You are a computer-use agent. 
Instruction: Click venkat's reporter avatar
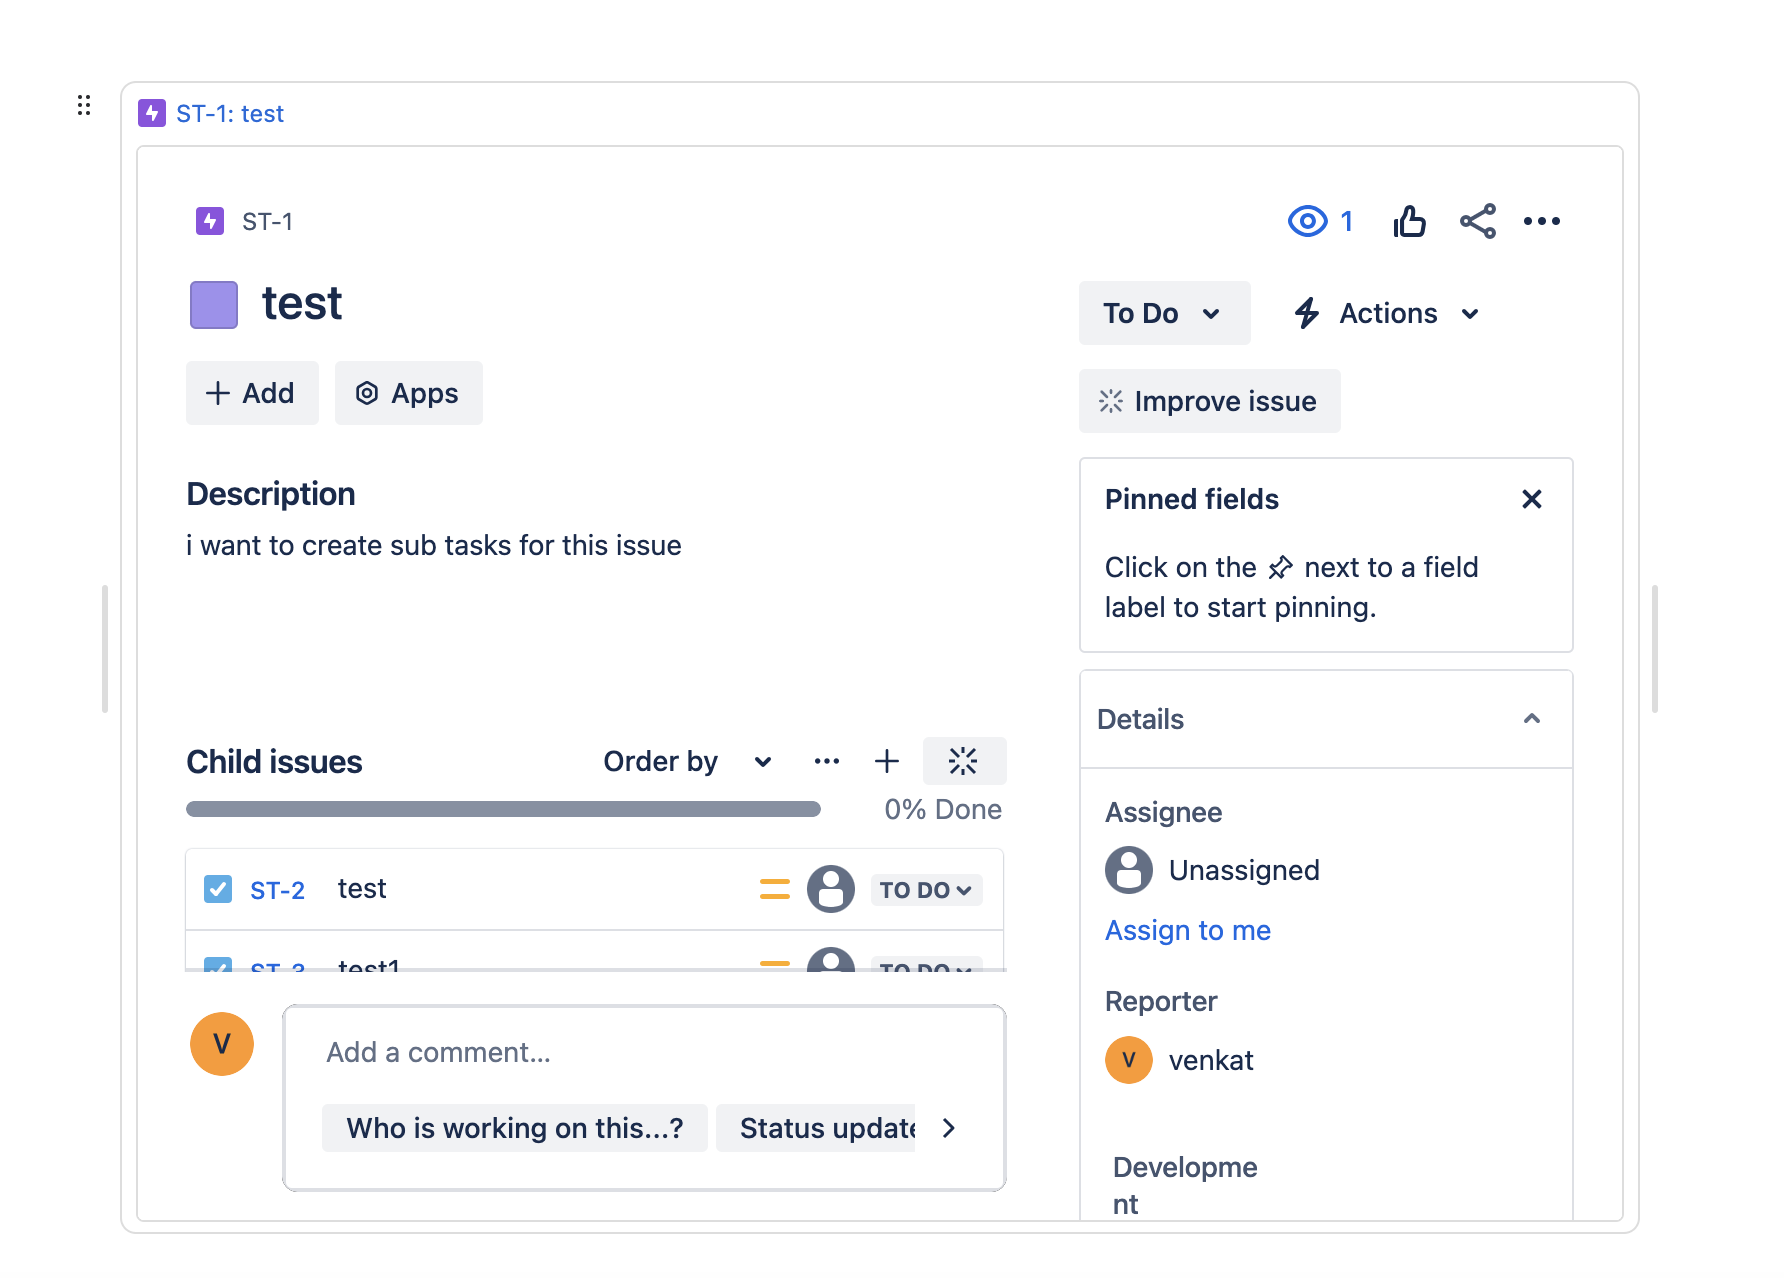(1128, 1060)
